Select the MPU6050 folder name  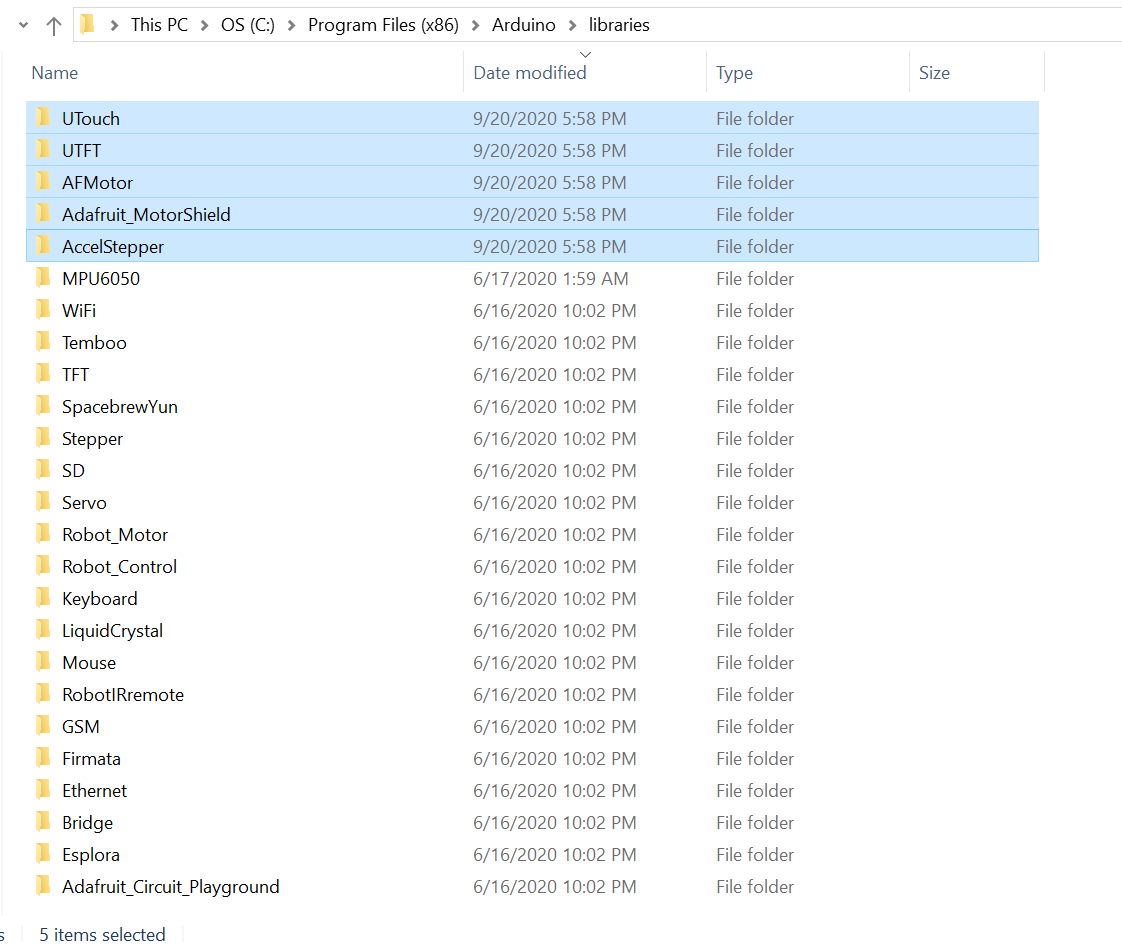pos(101,279)
